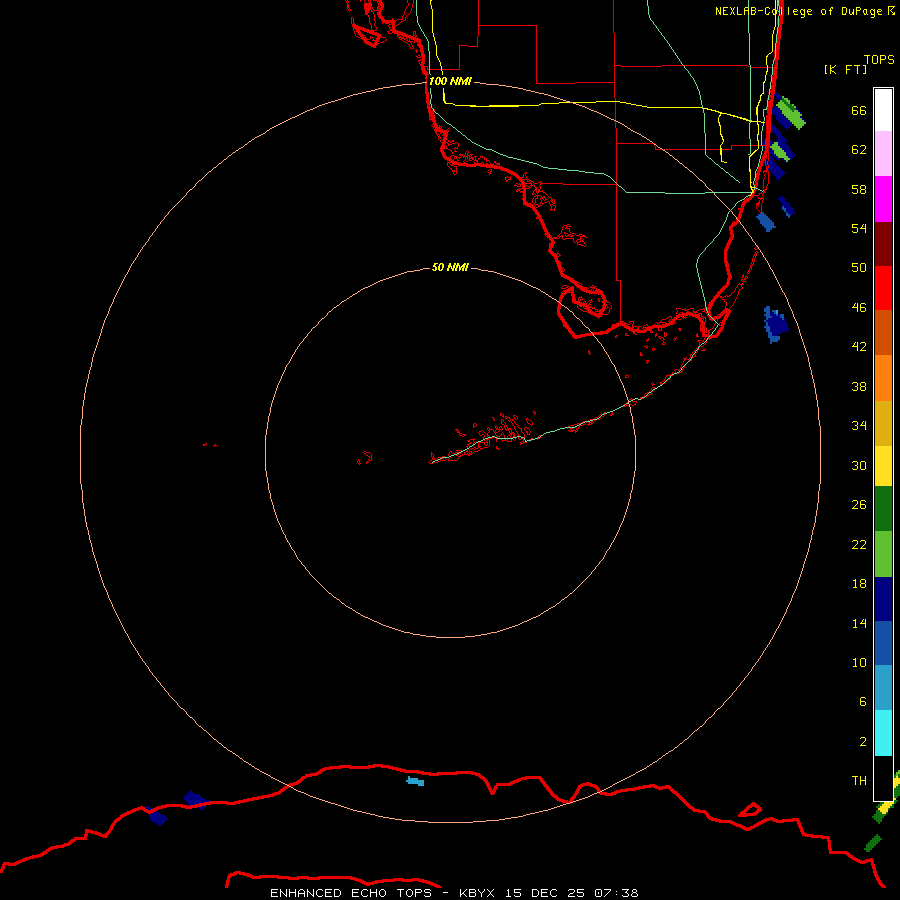Click the [K FT] units label
The image size is (900, 900).
[845, 70]
